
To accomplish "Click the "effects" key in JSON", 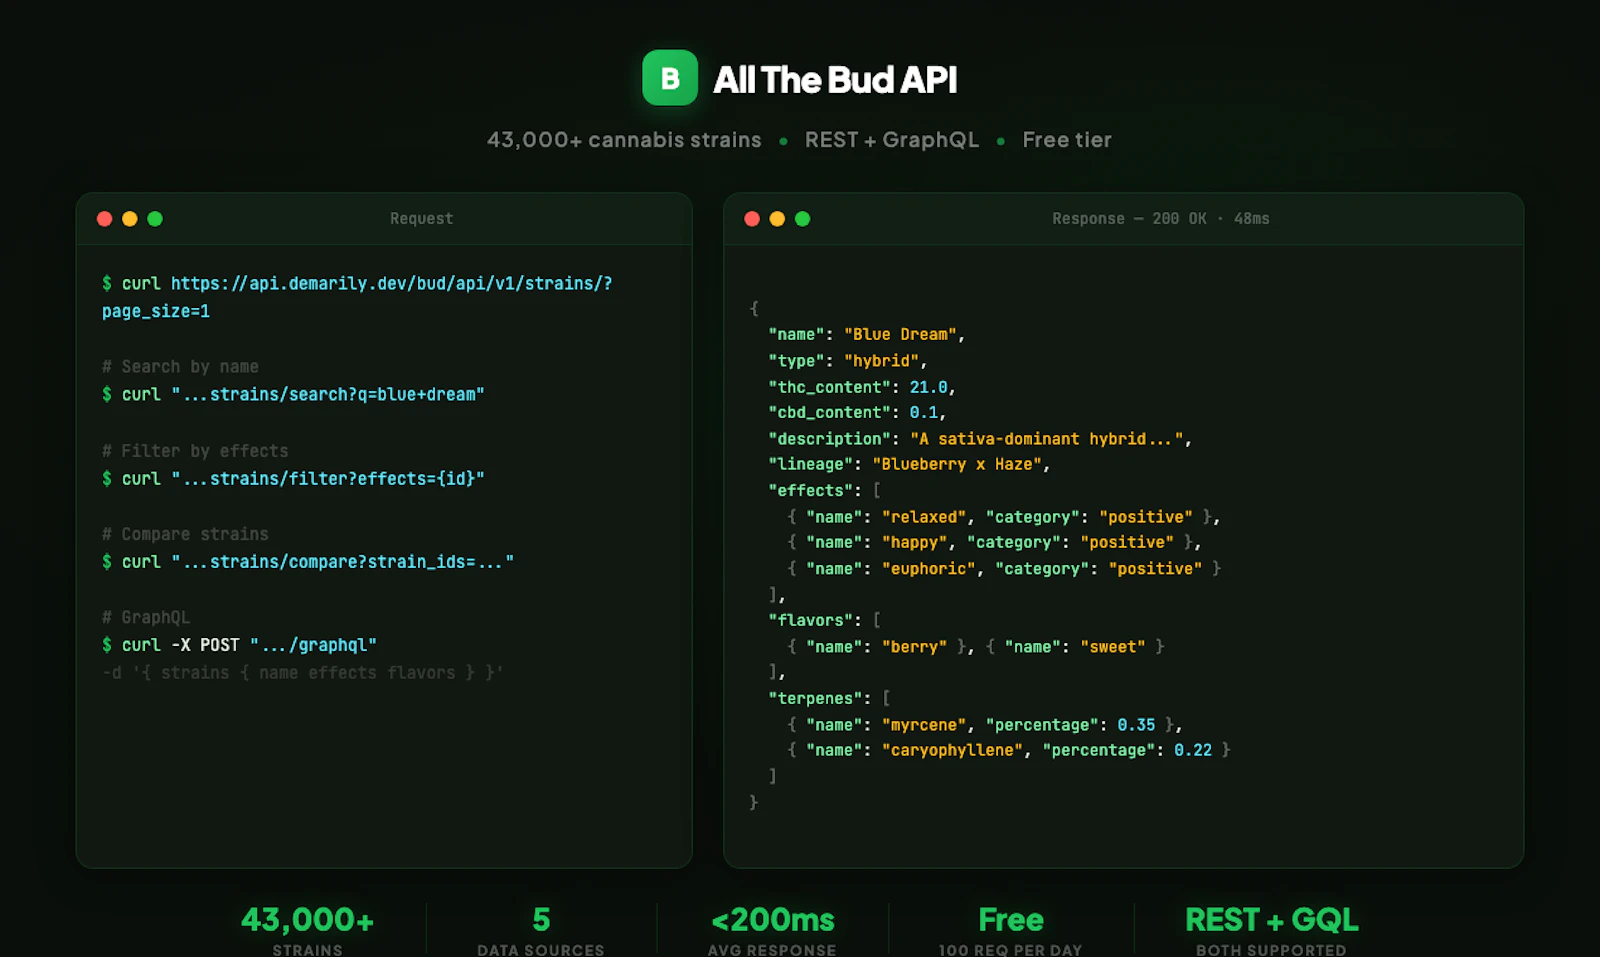I will pos(810,491).
